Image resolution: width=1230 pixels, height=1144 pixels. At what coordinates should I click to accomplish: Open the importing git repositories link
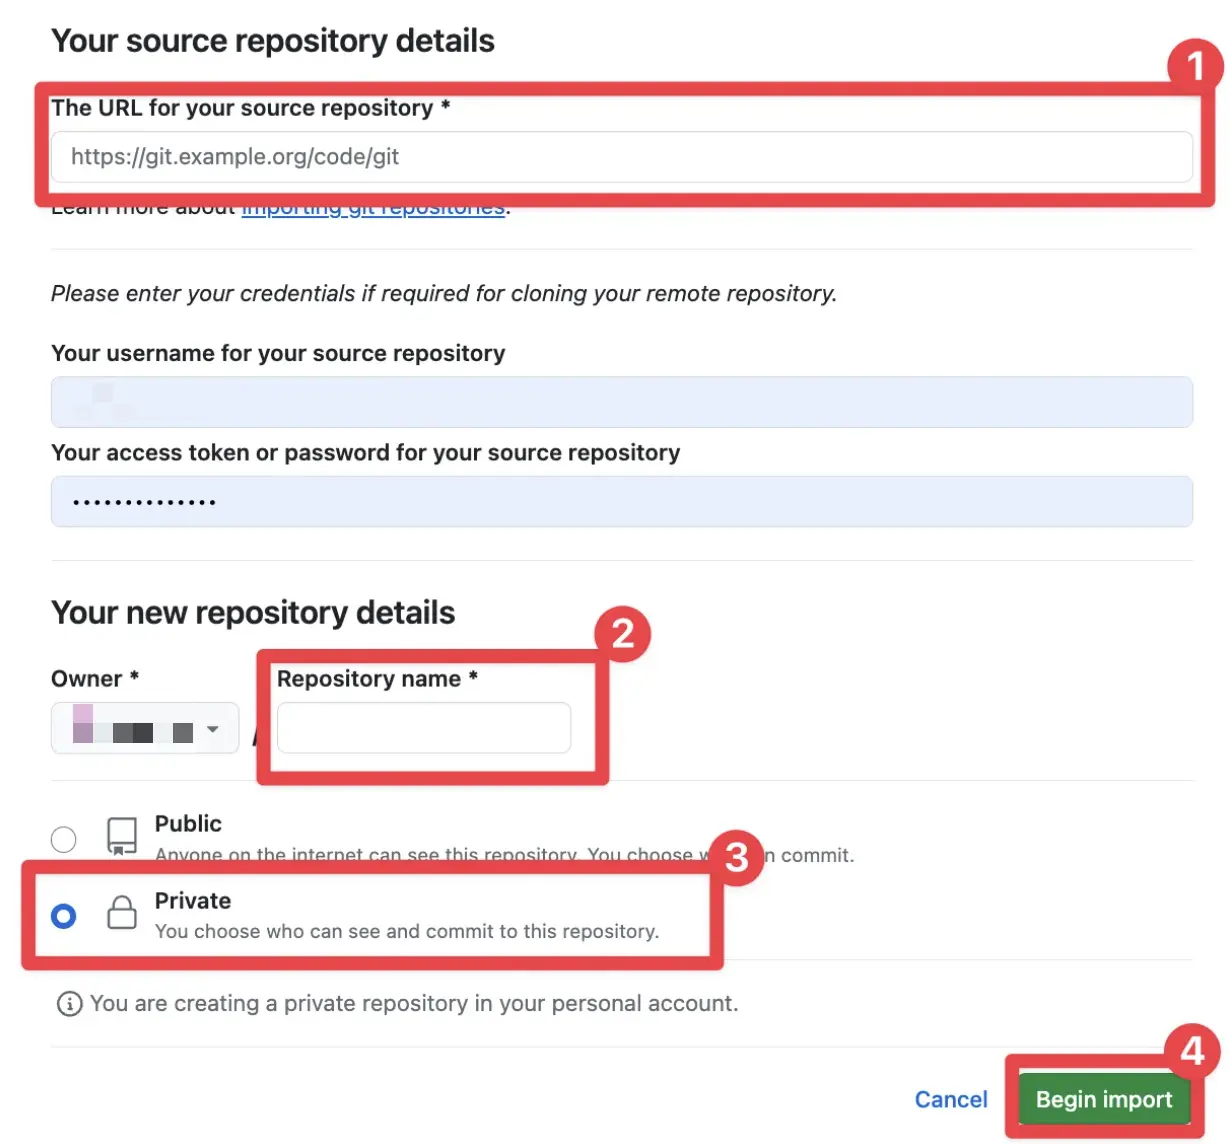[373, 210]
